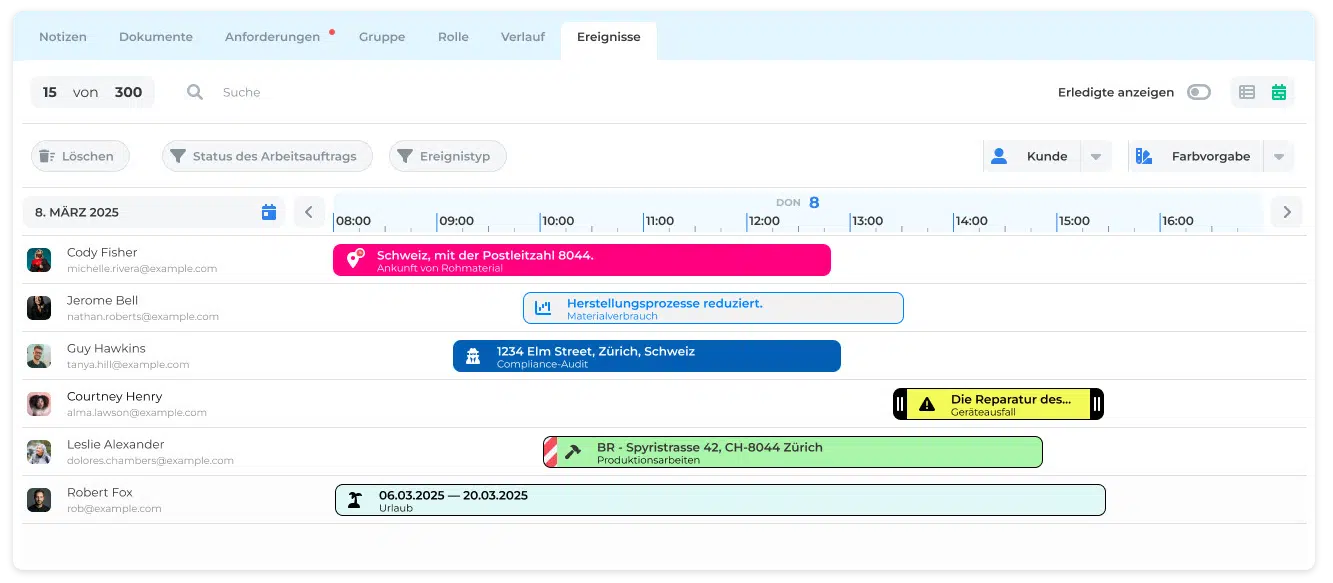Click Cody Fisher's avatar

[39, 260]
